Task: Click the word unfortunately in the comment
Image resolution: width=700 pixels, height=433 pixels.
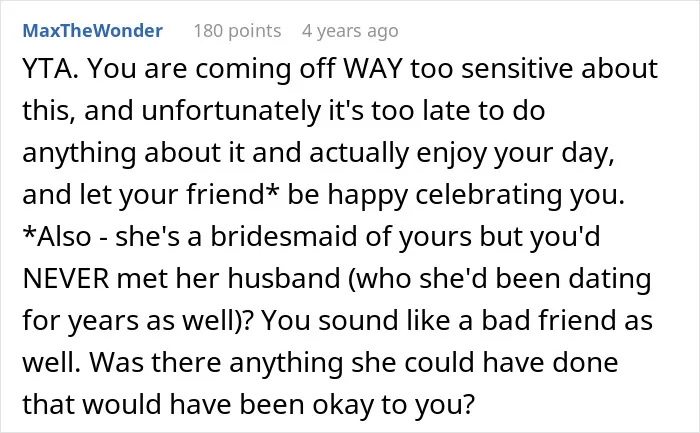Action: tap(231, 111)
